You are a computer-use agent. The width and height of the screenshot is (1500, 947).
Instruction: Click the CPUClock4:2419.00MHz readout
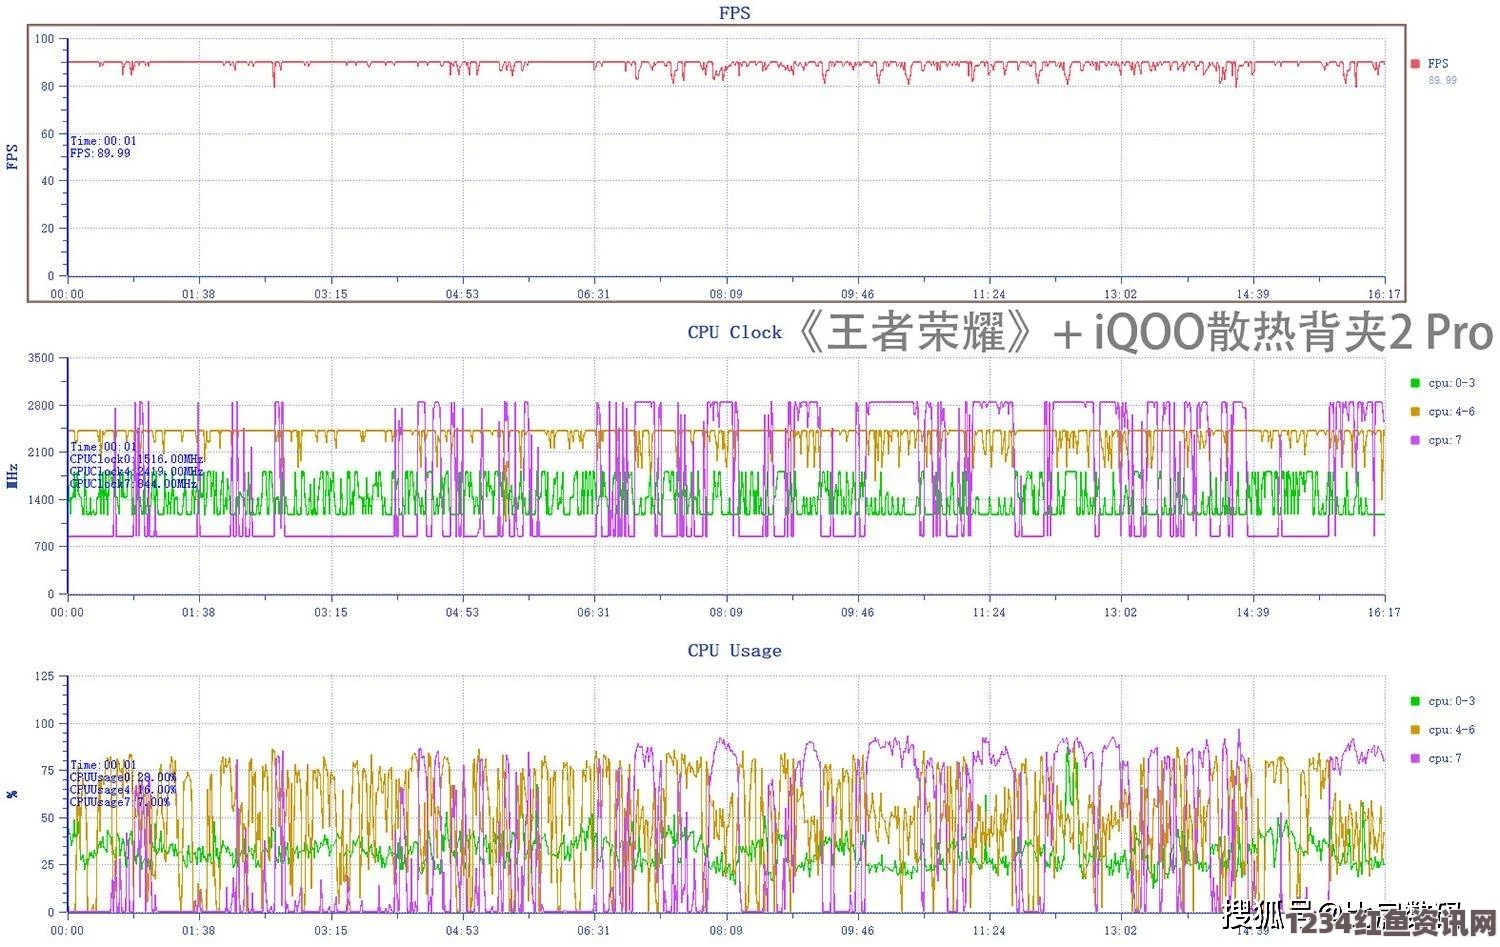coord(136,471)
